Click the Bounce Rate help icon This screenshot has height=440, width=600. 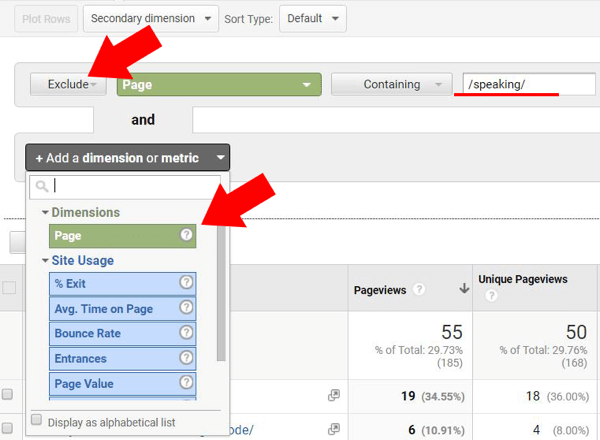point(185,333)
